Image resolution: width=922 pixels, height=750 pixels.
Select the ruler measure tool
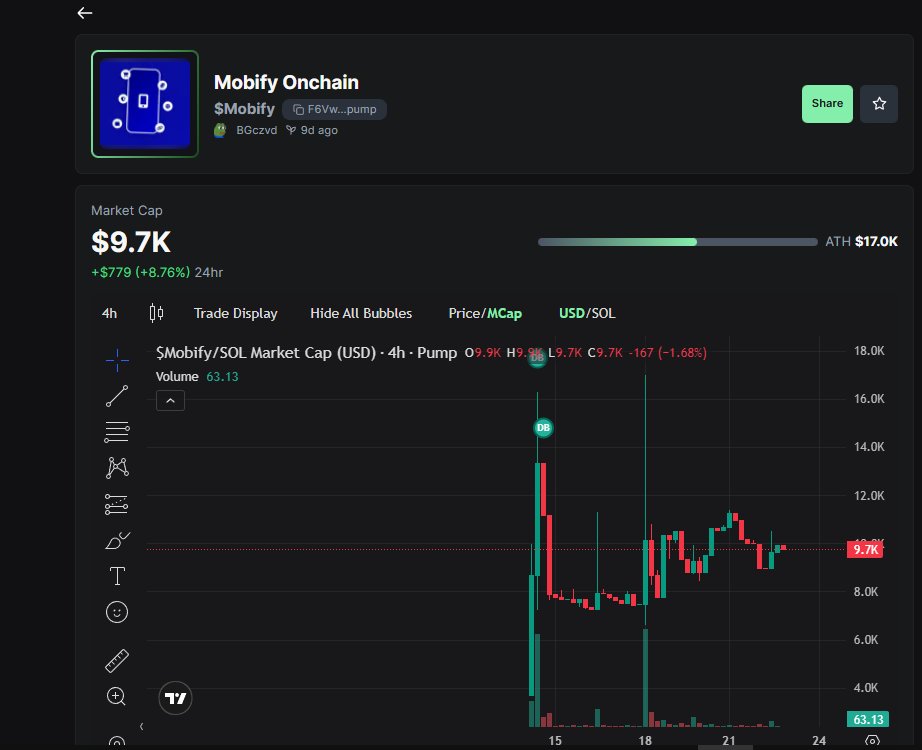117,661
